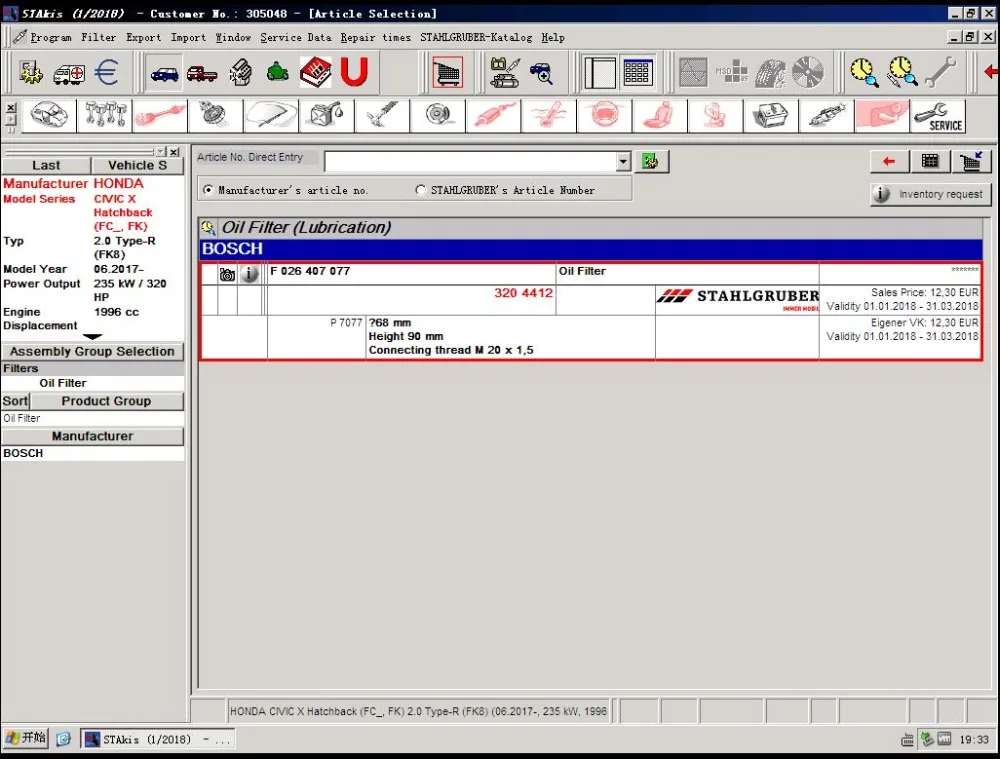This screenshot has width=1000, height=759.
Task: Click the red back arrow button
Action: (889, 161)
